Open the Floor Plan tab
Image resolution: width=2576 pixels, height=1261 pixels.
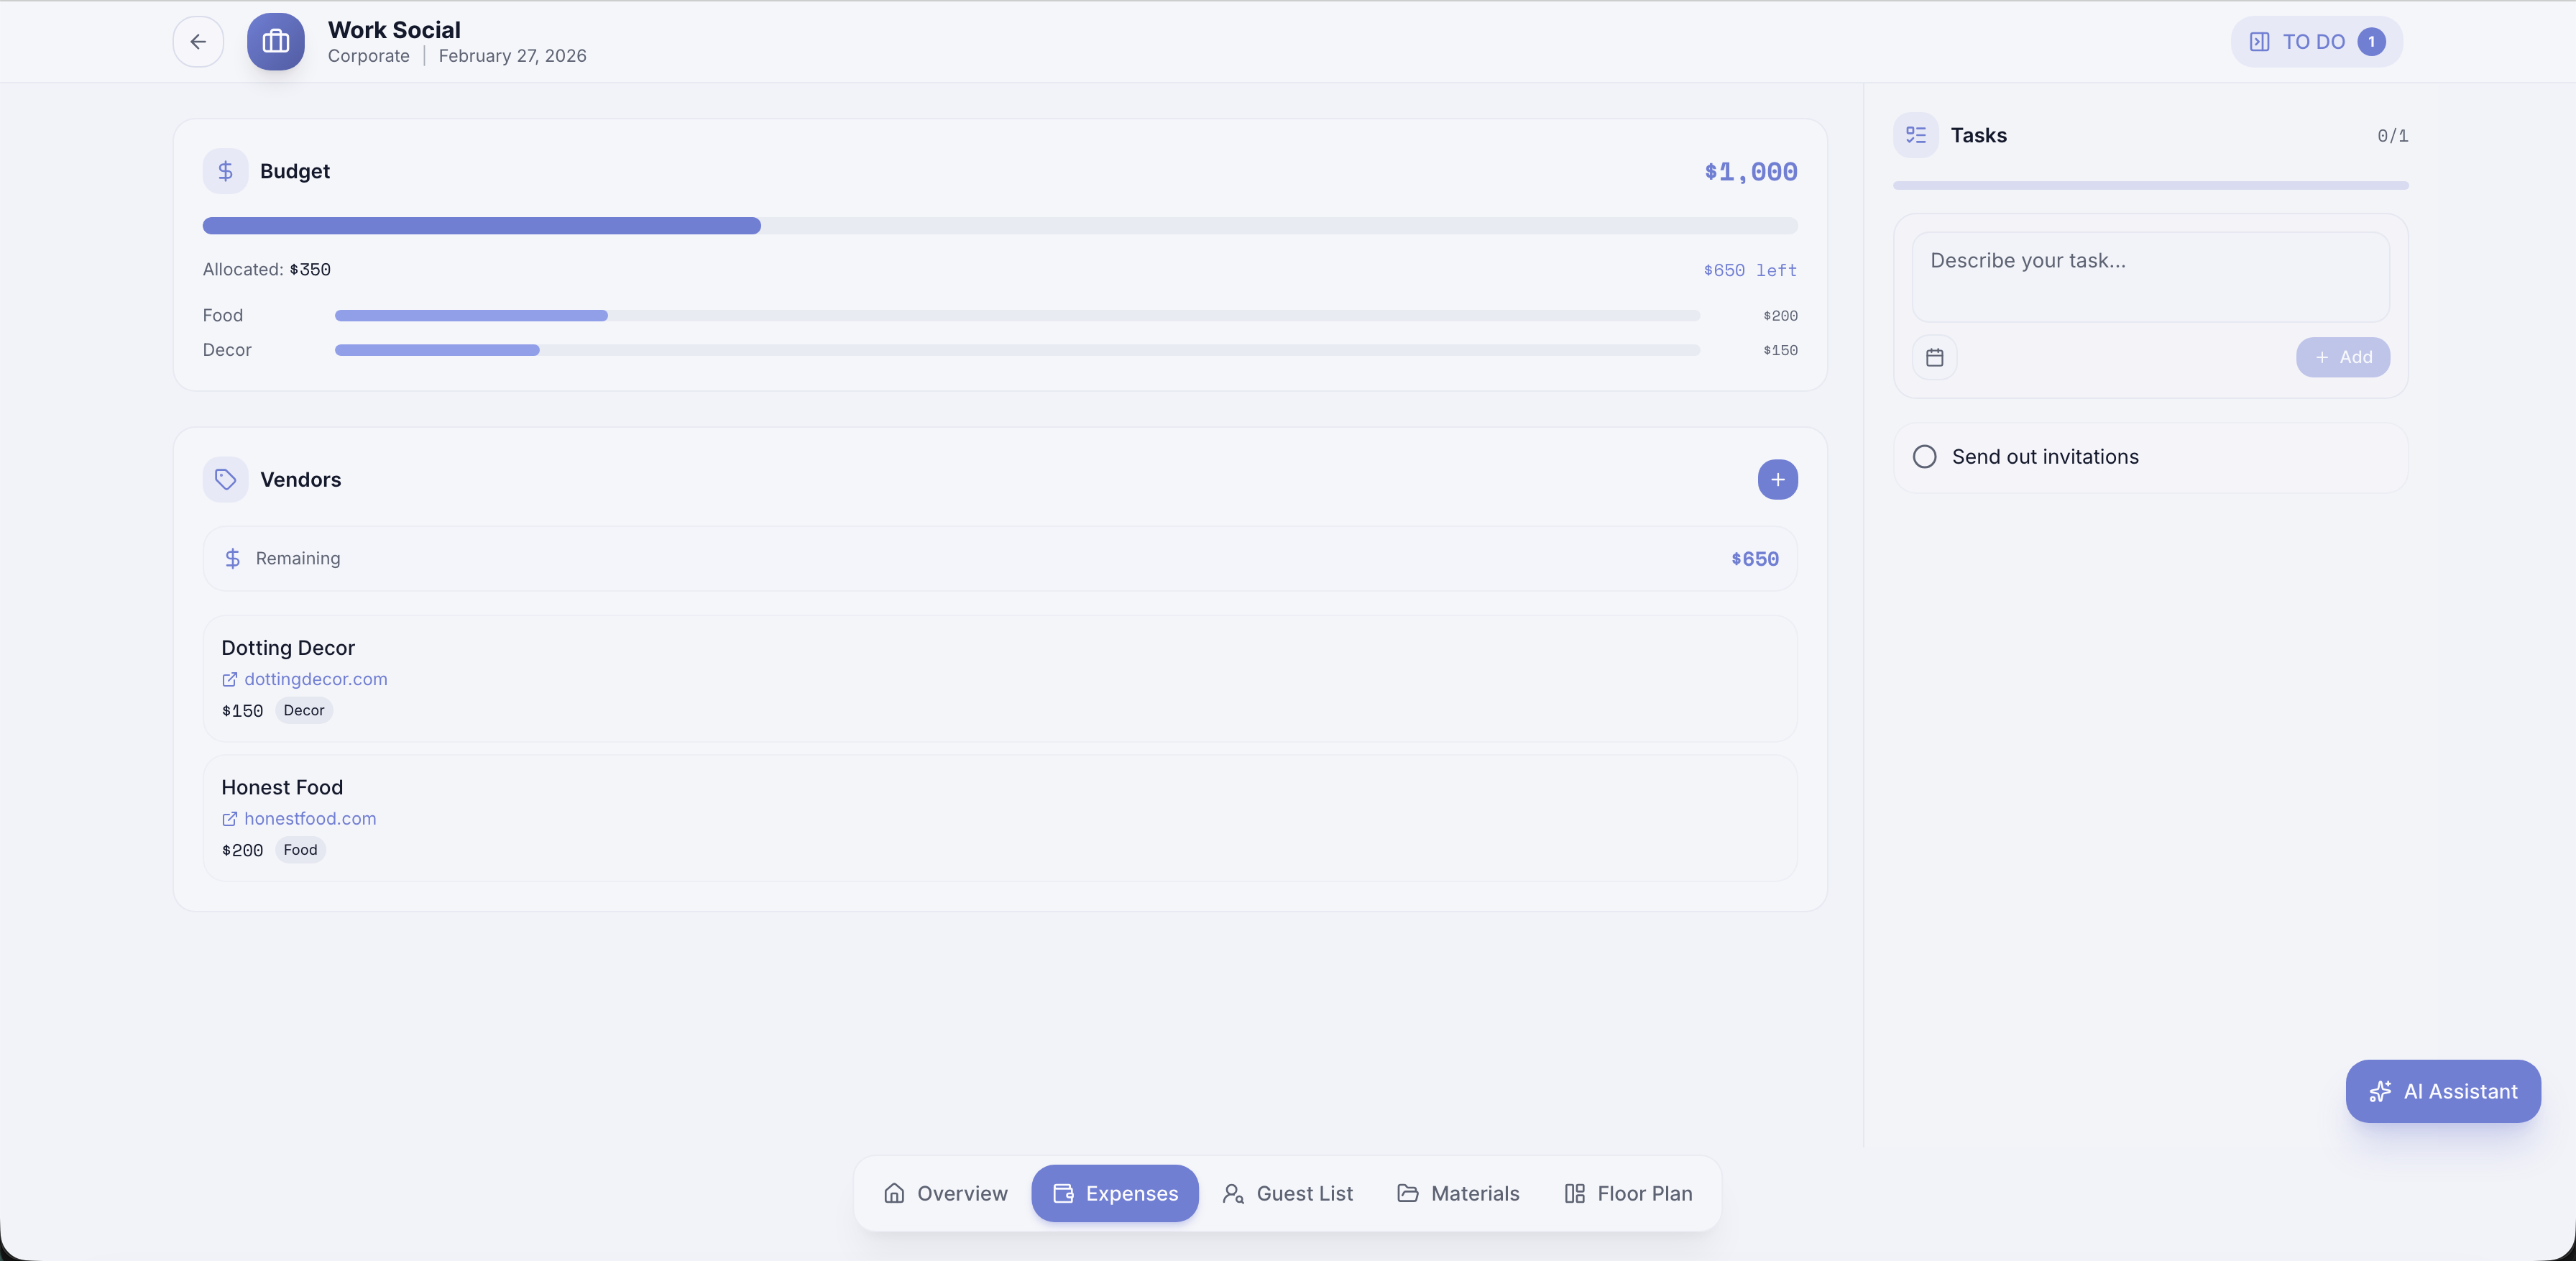coord(1628,1193)
